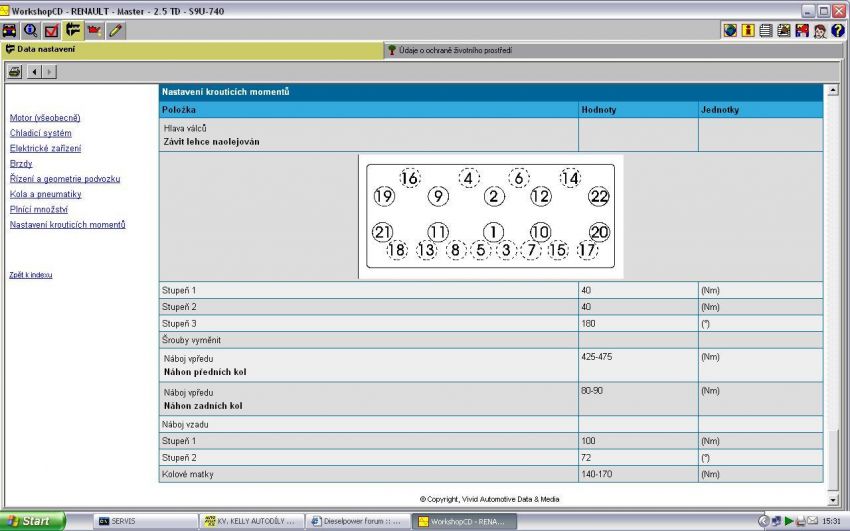Open the red oil can lubricants icon

click(x=94, y=30)
